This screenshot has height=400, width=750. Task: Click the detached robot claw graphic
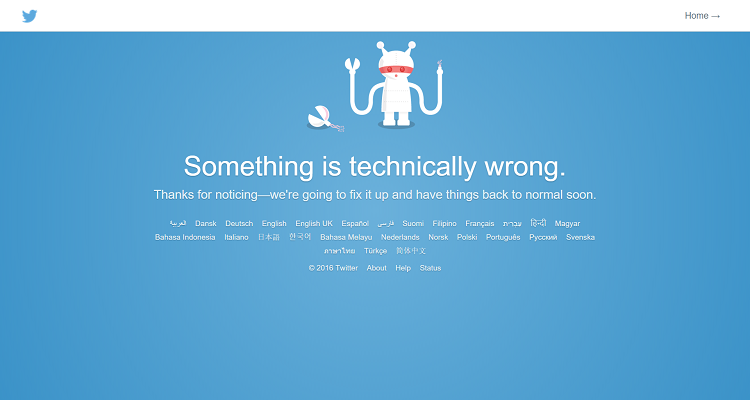pyautogui.click(x=325, y=118)
